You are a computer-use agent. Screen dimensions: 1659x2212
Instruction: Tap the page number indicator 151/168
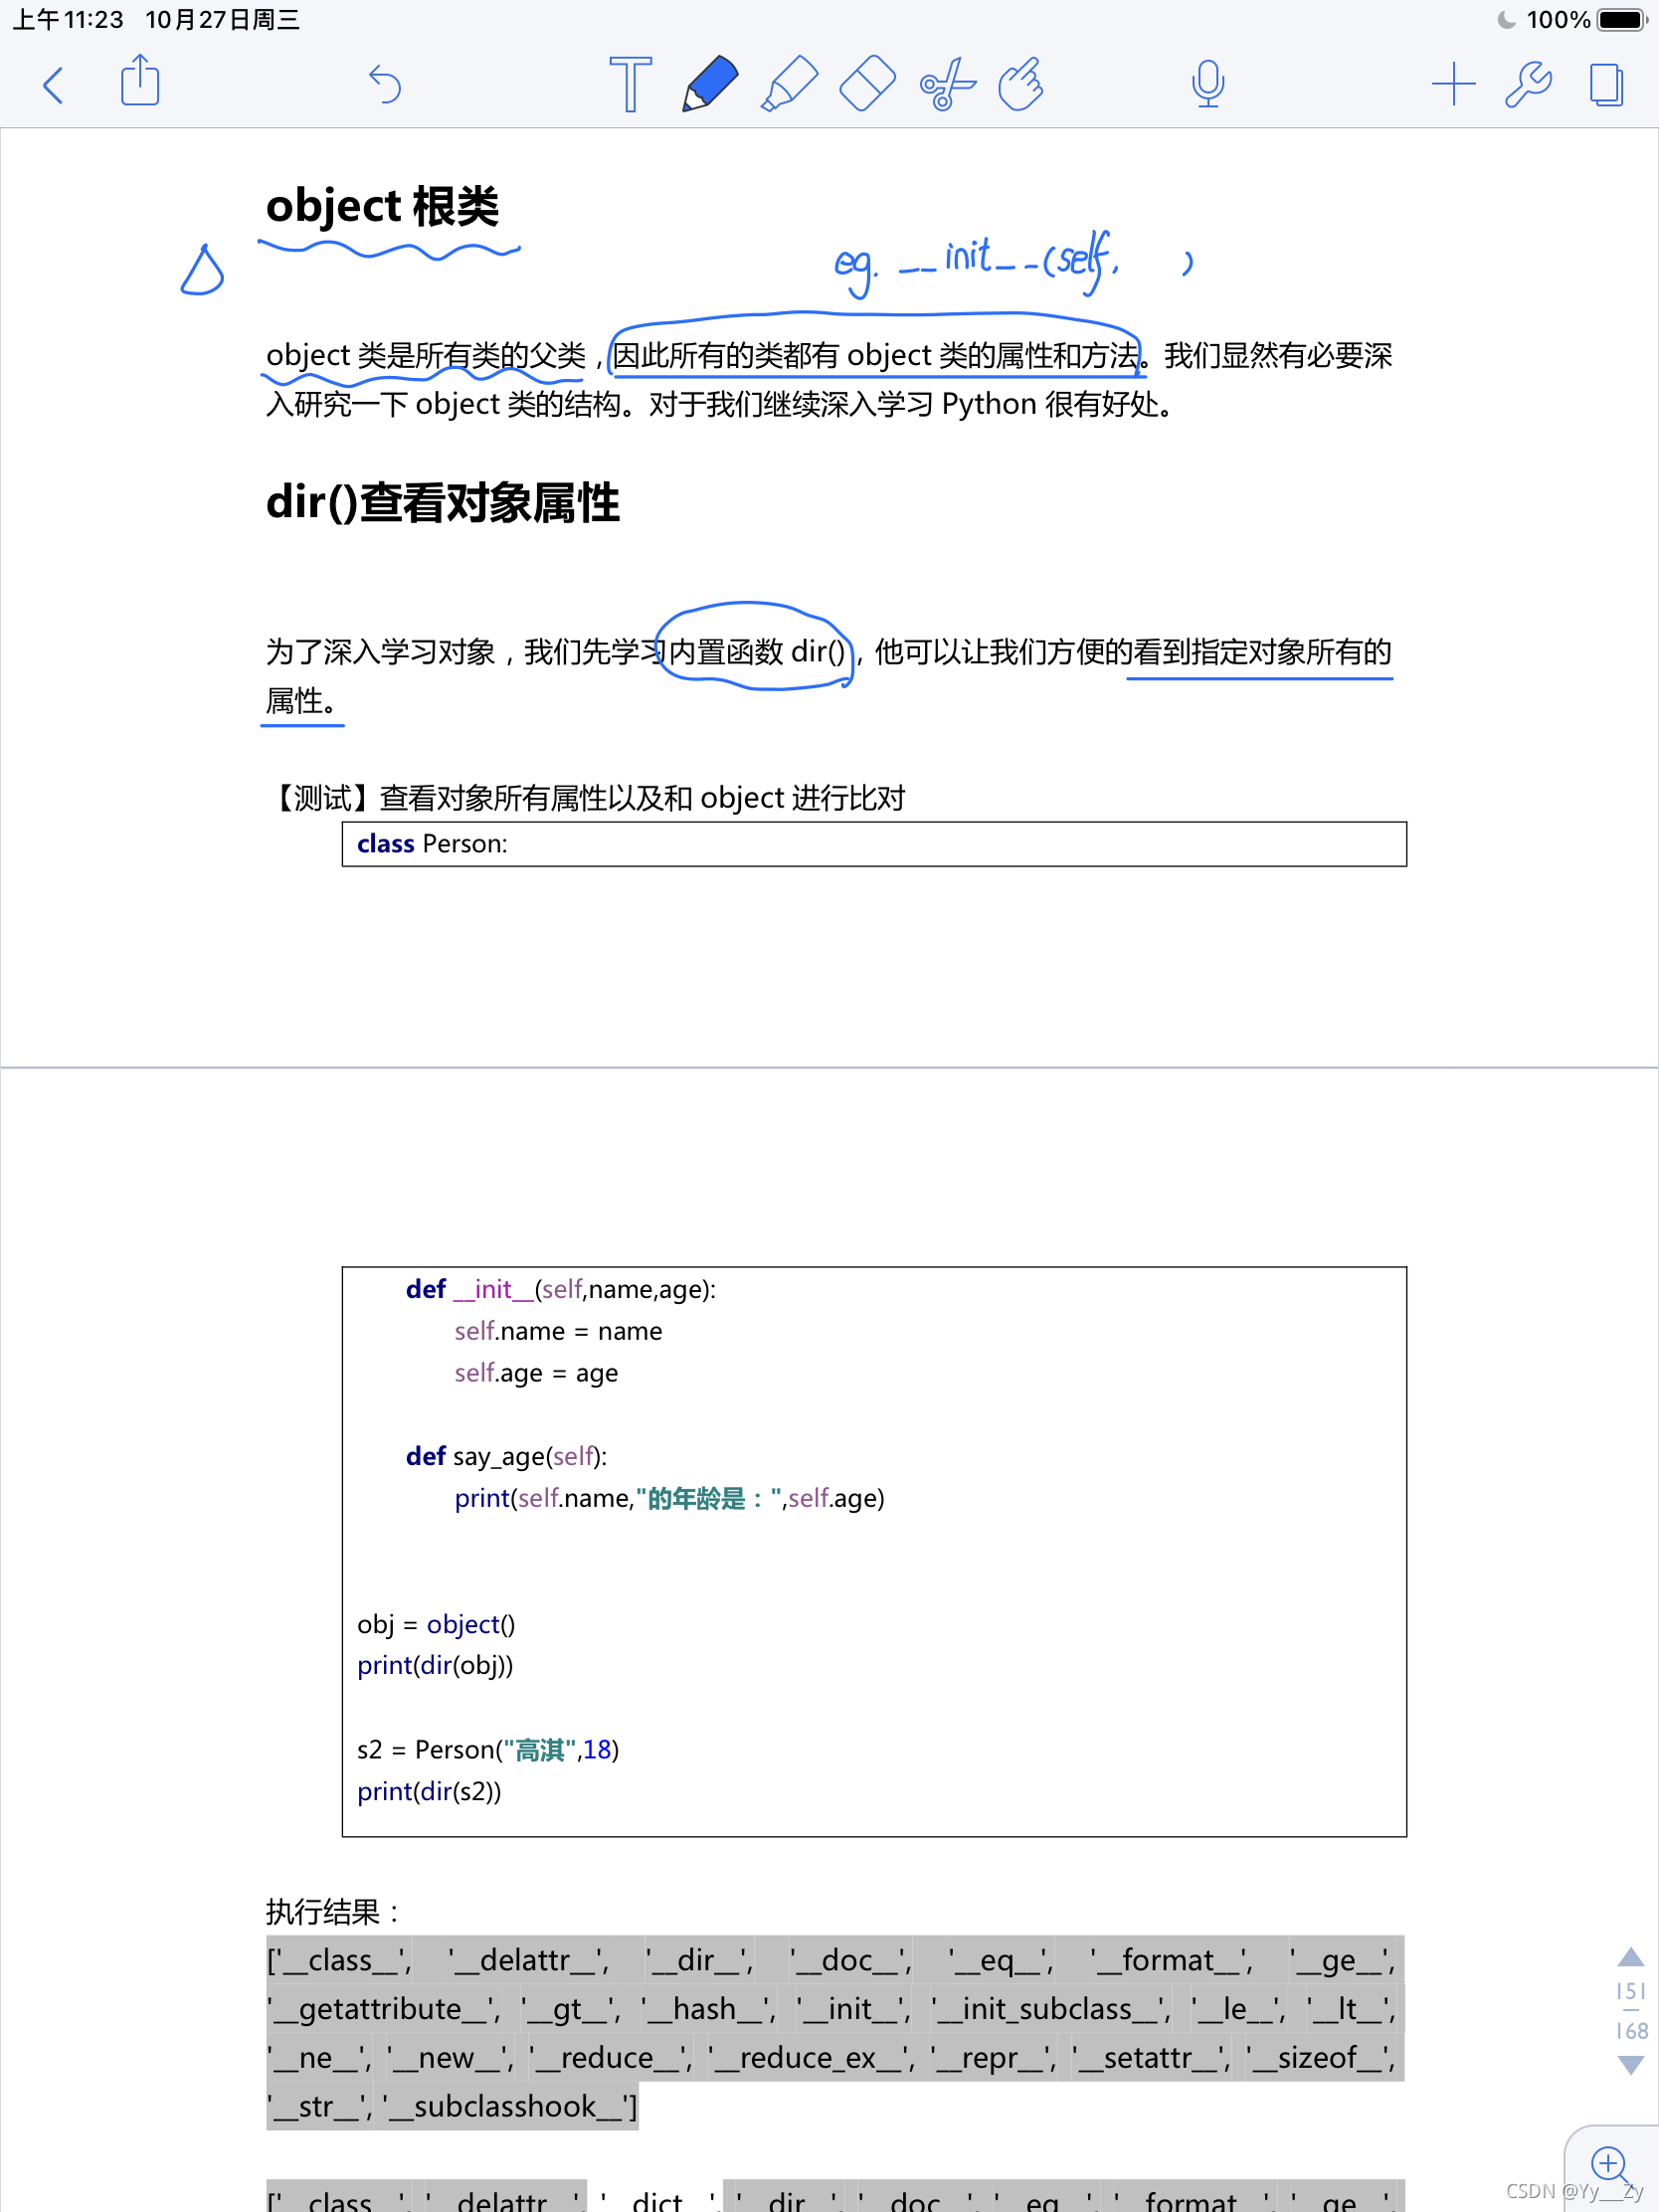(x=1631, y=2011)
